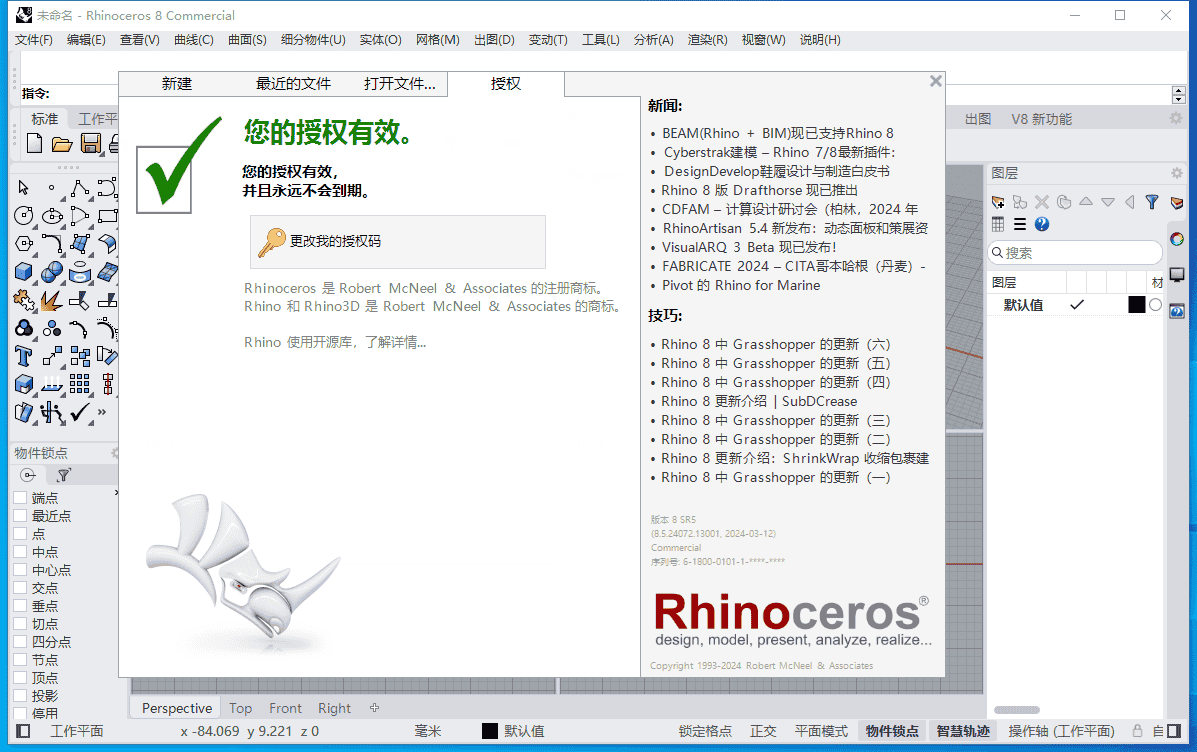Select the arrow selection tool

click(x=21, y=188)
